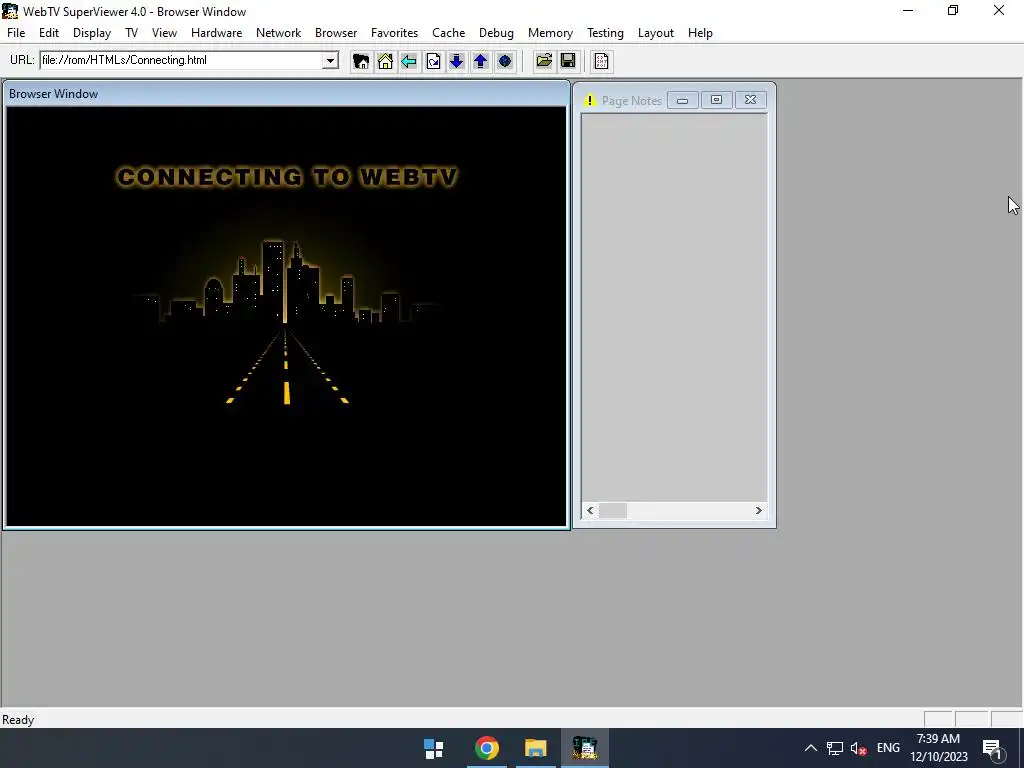
Task: Open the Debug menu
Action: click(496, 33)
